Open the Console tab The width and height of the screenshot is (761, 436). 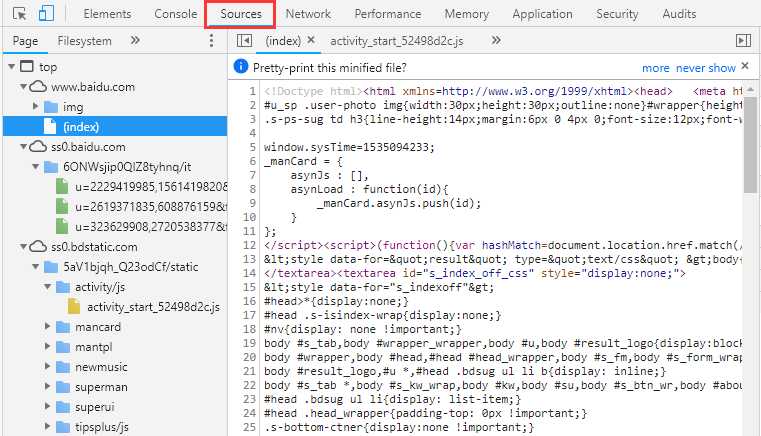click(x=175, y=14)
